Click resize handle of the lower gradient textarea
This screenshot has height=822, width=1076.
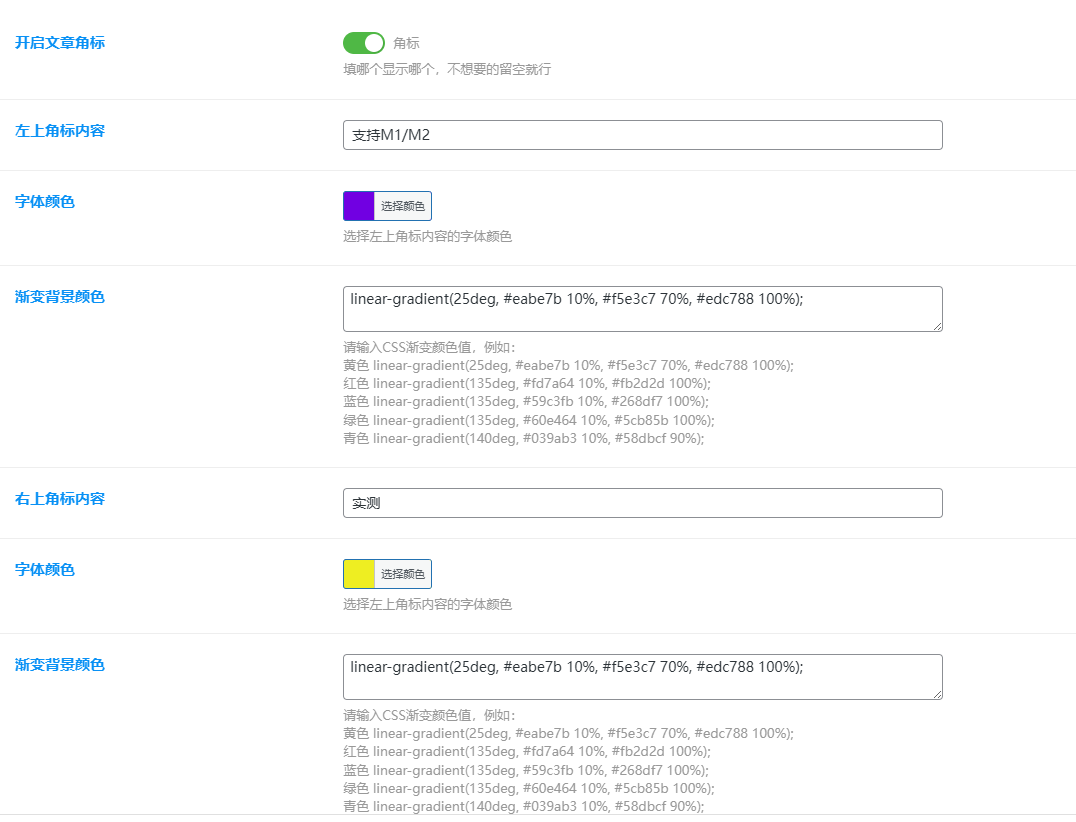pyautogui.click(x=937, y=694)
